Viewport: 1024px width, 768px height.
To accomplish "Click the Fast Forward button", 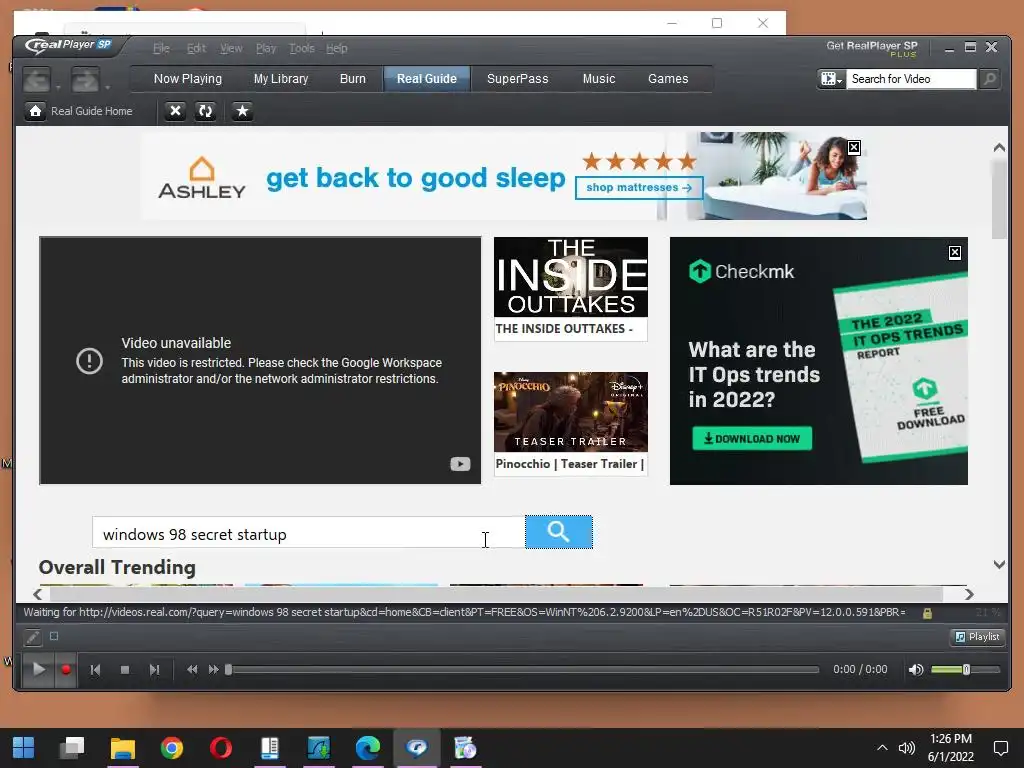I will [x=214, y=669].
